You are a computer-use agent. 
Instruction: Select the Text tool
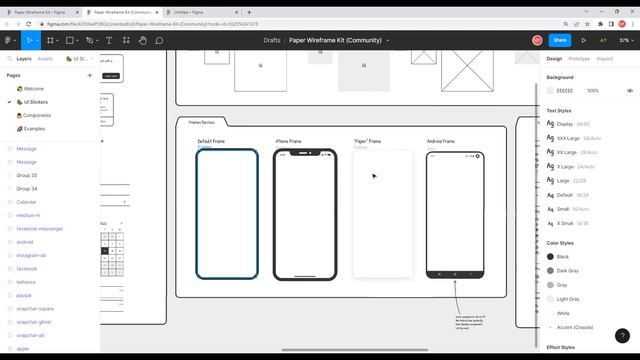tap(109, 40)
